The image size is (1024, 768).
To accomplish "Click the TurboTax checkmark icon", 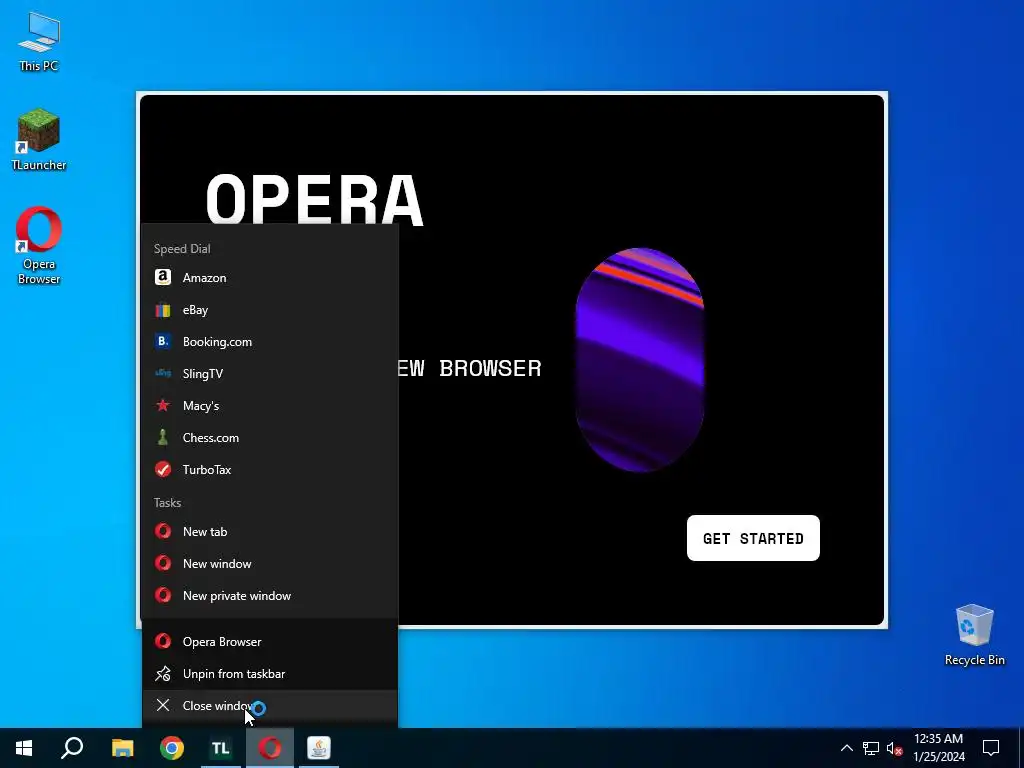I will (x=163, y=469).
